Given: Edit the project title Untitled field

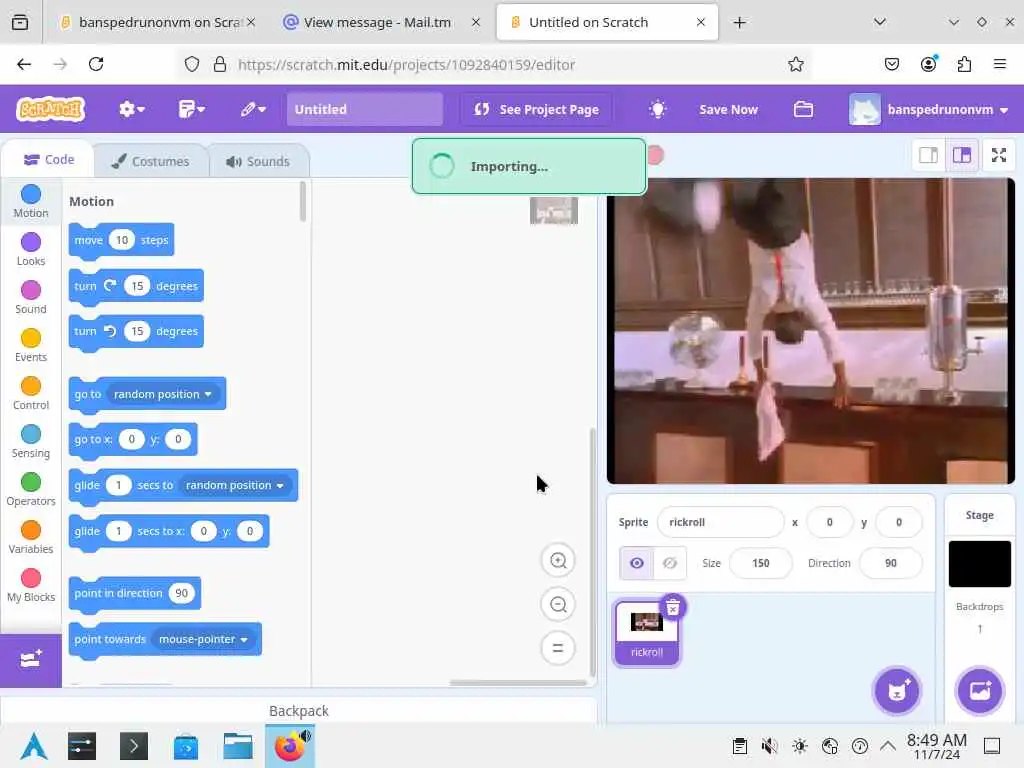Looking at the screenshot, I should pos(364,109).
